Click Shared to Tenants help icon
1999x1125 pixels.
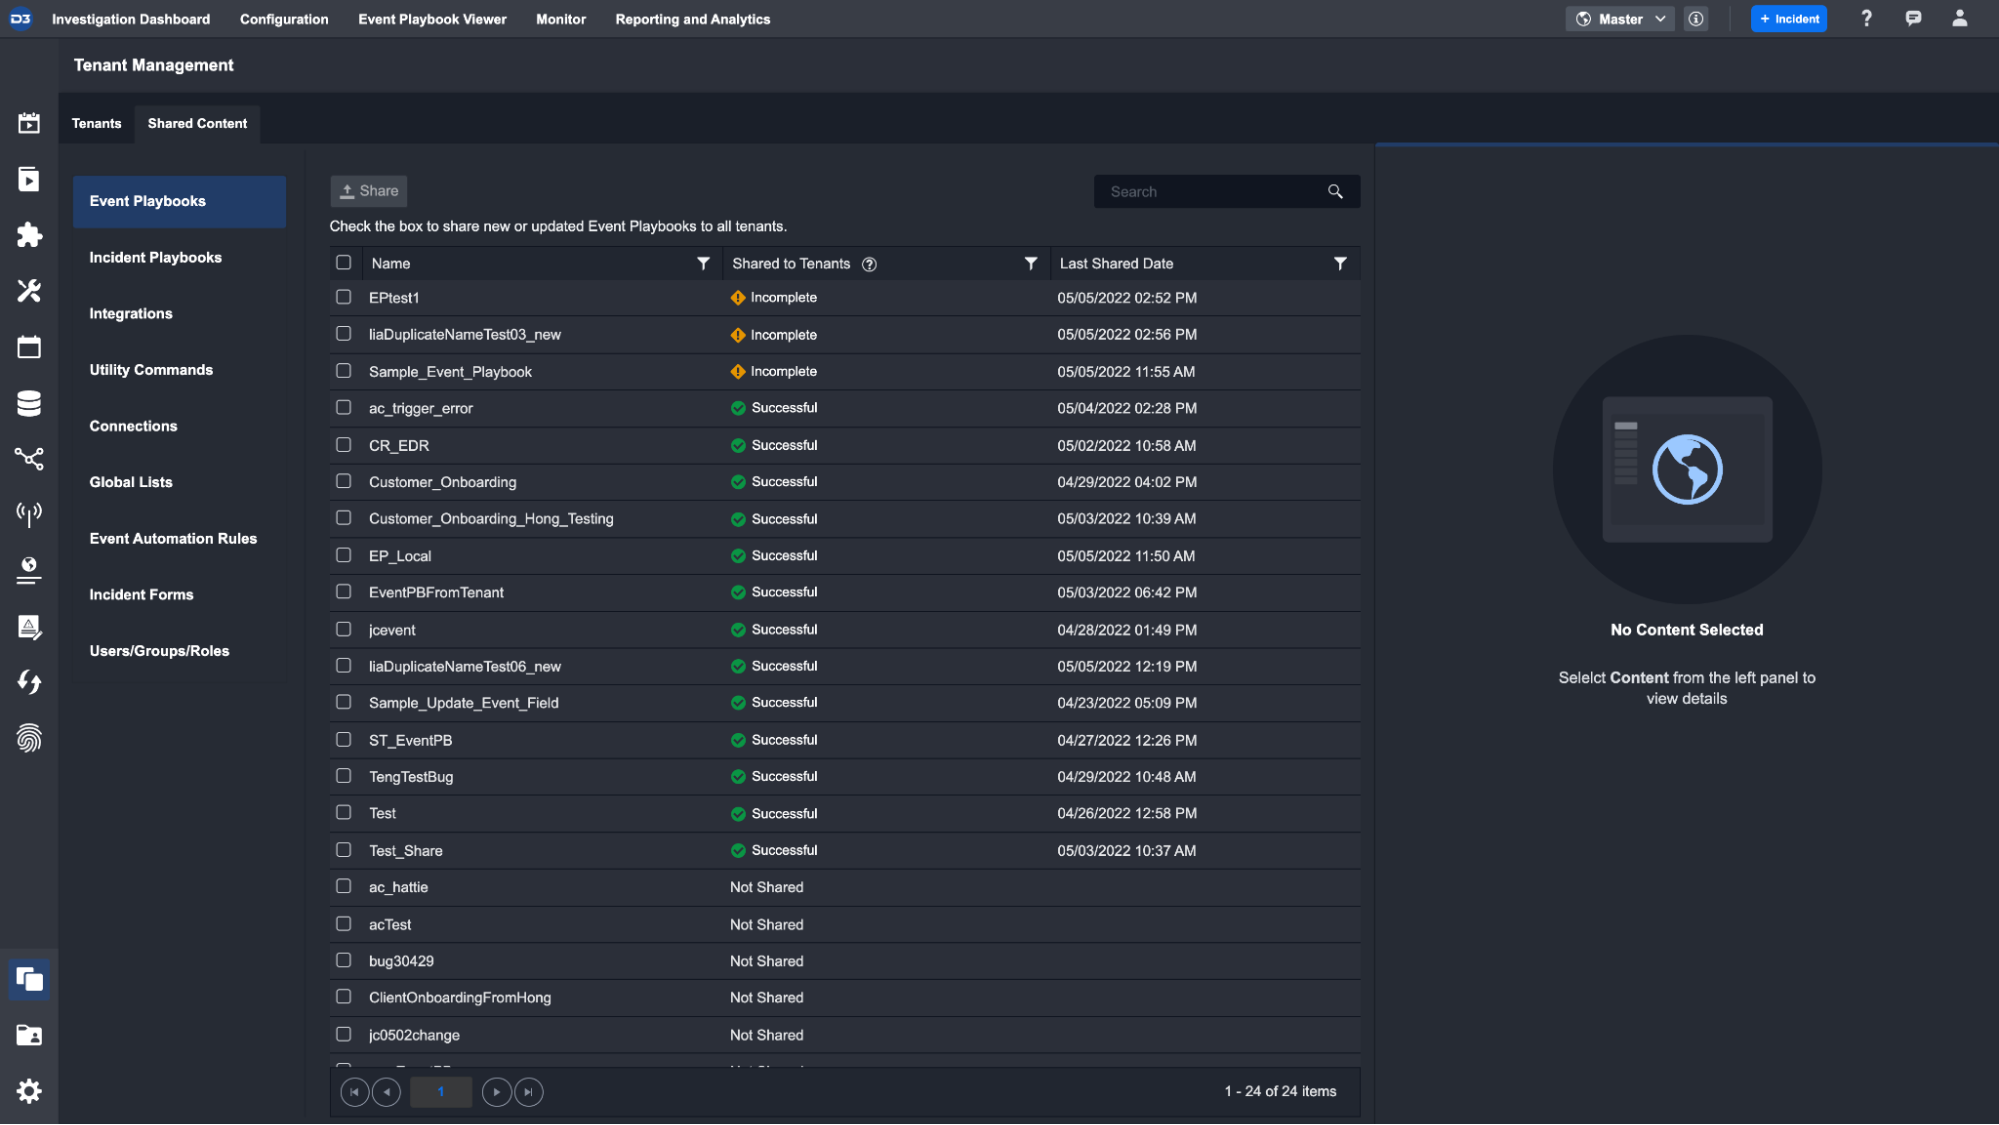pyautogui.click(x=869, y=264)
